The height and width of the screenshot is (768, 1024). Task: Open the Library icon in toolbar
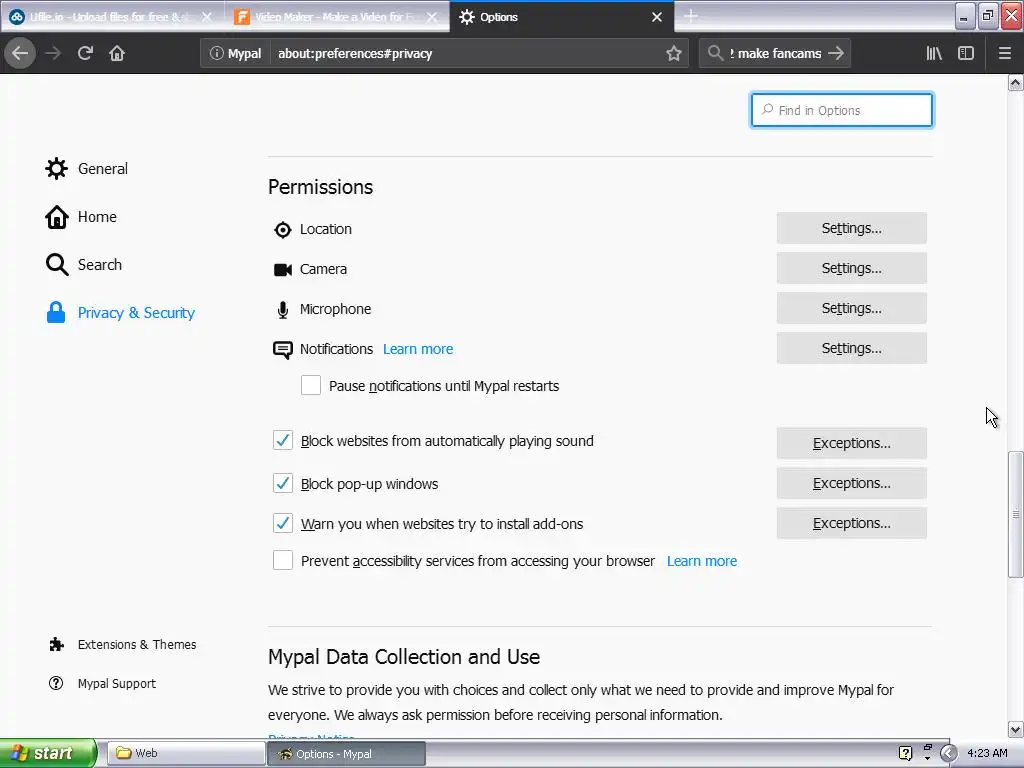point(934,53)
